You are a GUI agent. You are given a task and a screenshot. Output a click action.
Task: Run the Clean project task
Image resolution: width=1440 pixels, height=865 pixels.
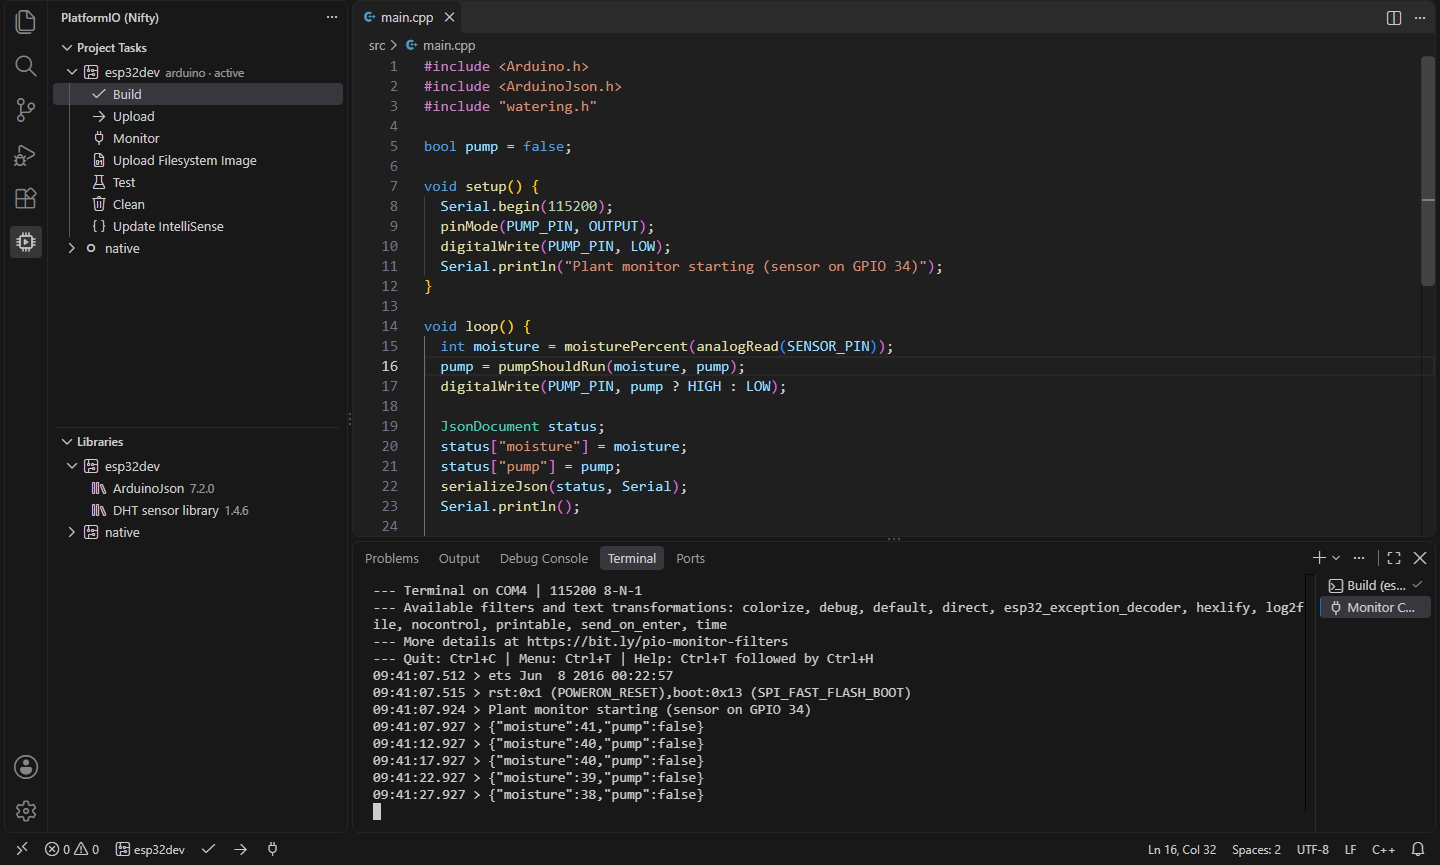[x=198, y=204]
